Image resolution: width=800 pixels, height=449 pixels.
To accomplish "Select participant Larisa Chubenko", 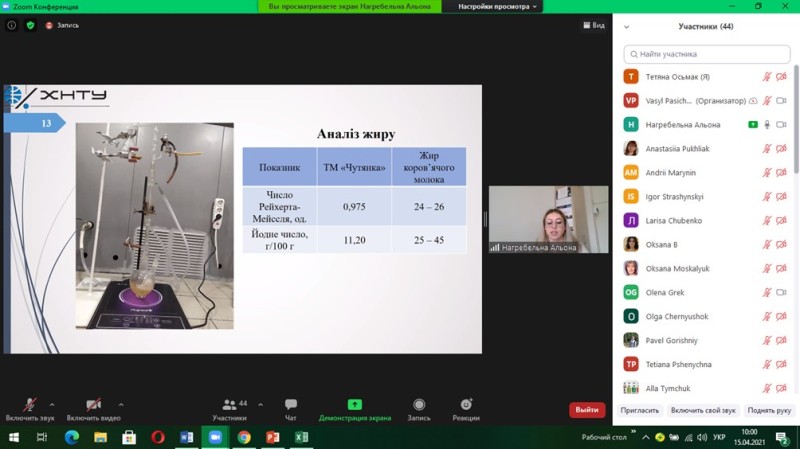I will point(704,220).
